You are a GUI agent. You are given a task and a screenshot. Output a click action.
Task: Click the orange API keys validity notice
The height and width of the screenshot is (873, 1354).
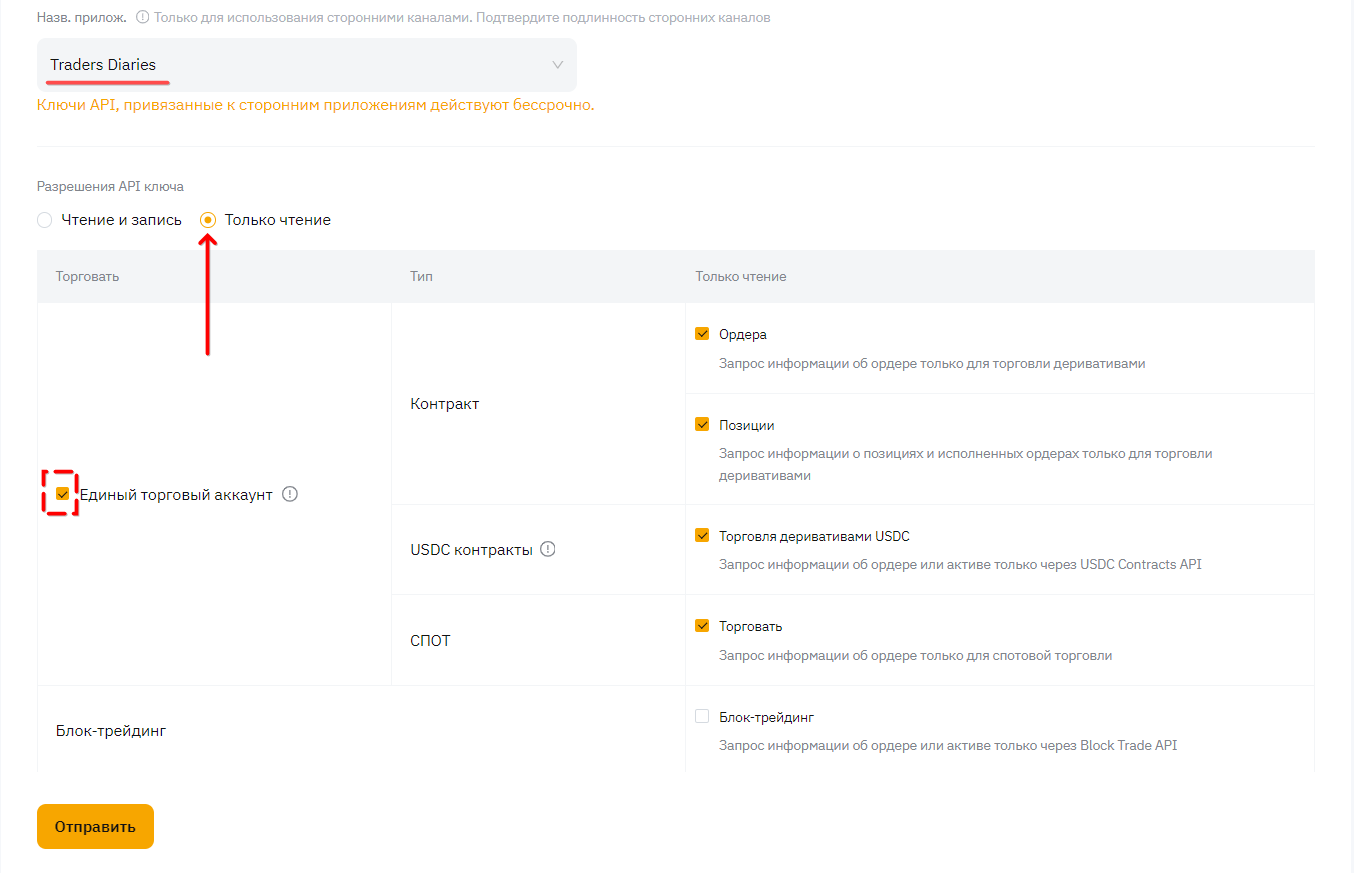coord(315,105)
